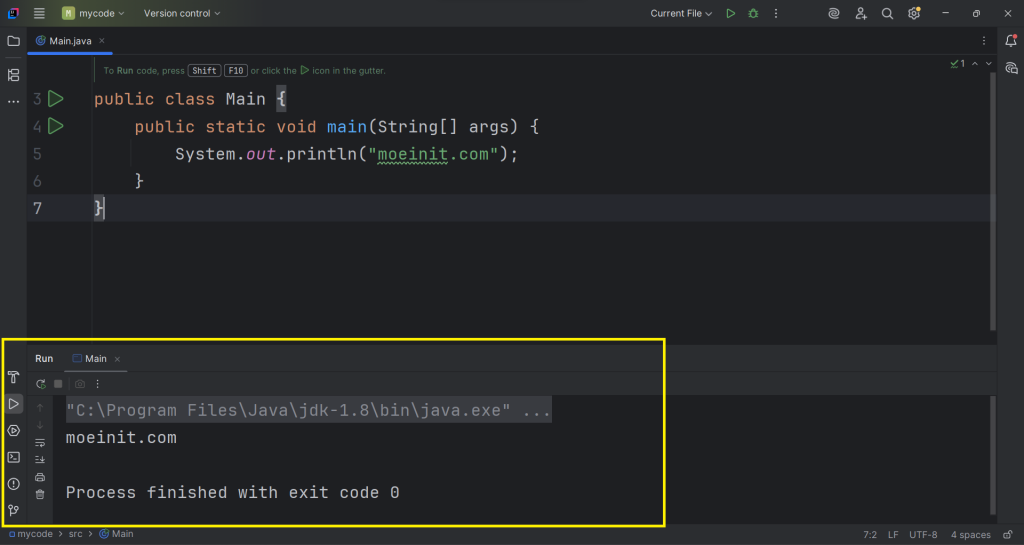Screen dimensions: 1024x545
Task: Click the stop process square button
Action: point(58,384)
